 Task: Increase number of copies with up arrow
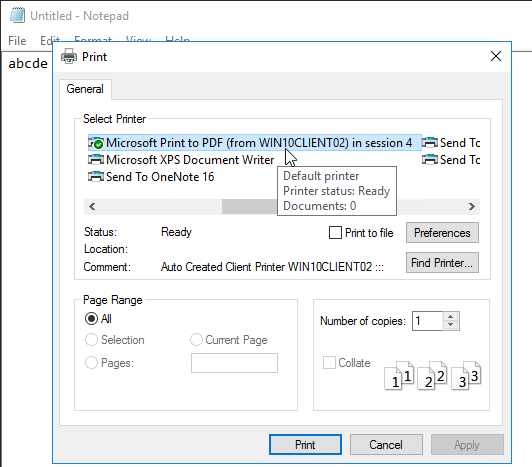pyautogui.click(x=451, y=317)
